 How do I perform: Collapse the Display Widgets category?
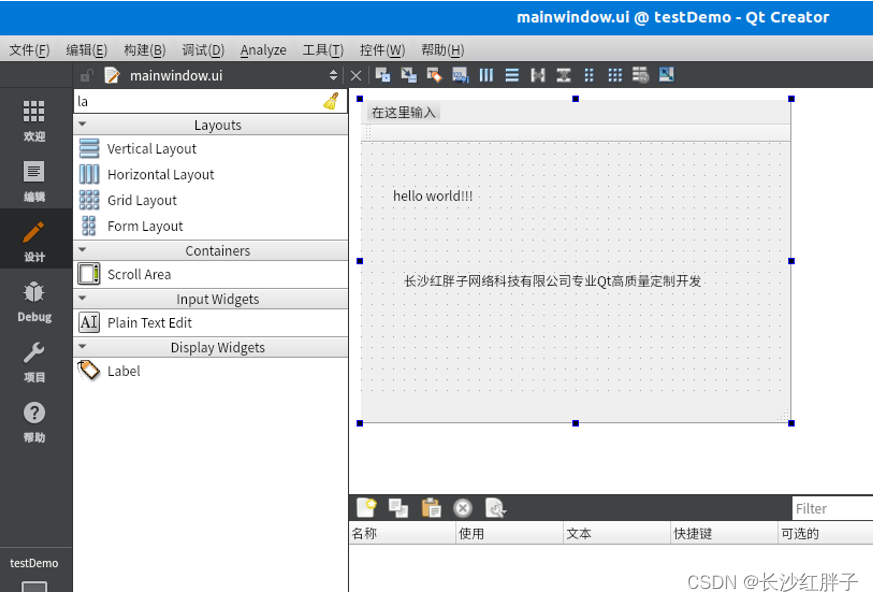(82, 346)
